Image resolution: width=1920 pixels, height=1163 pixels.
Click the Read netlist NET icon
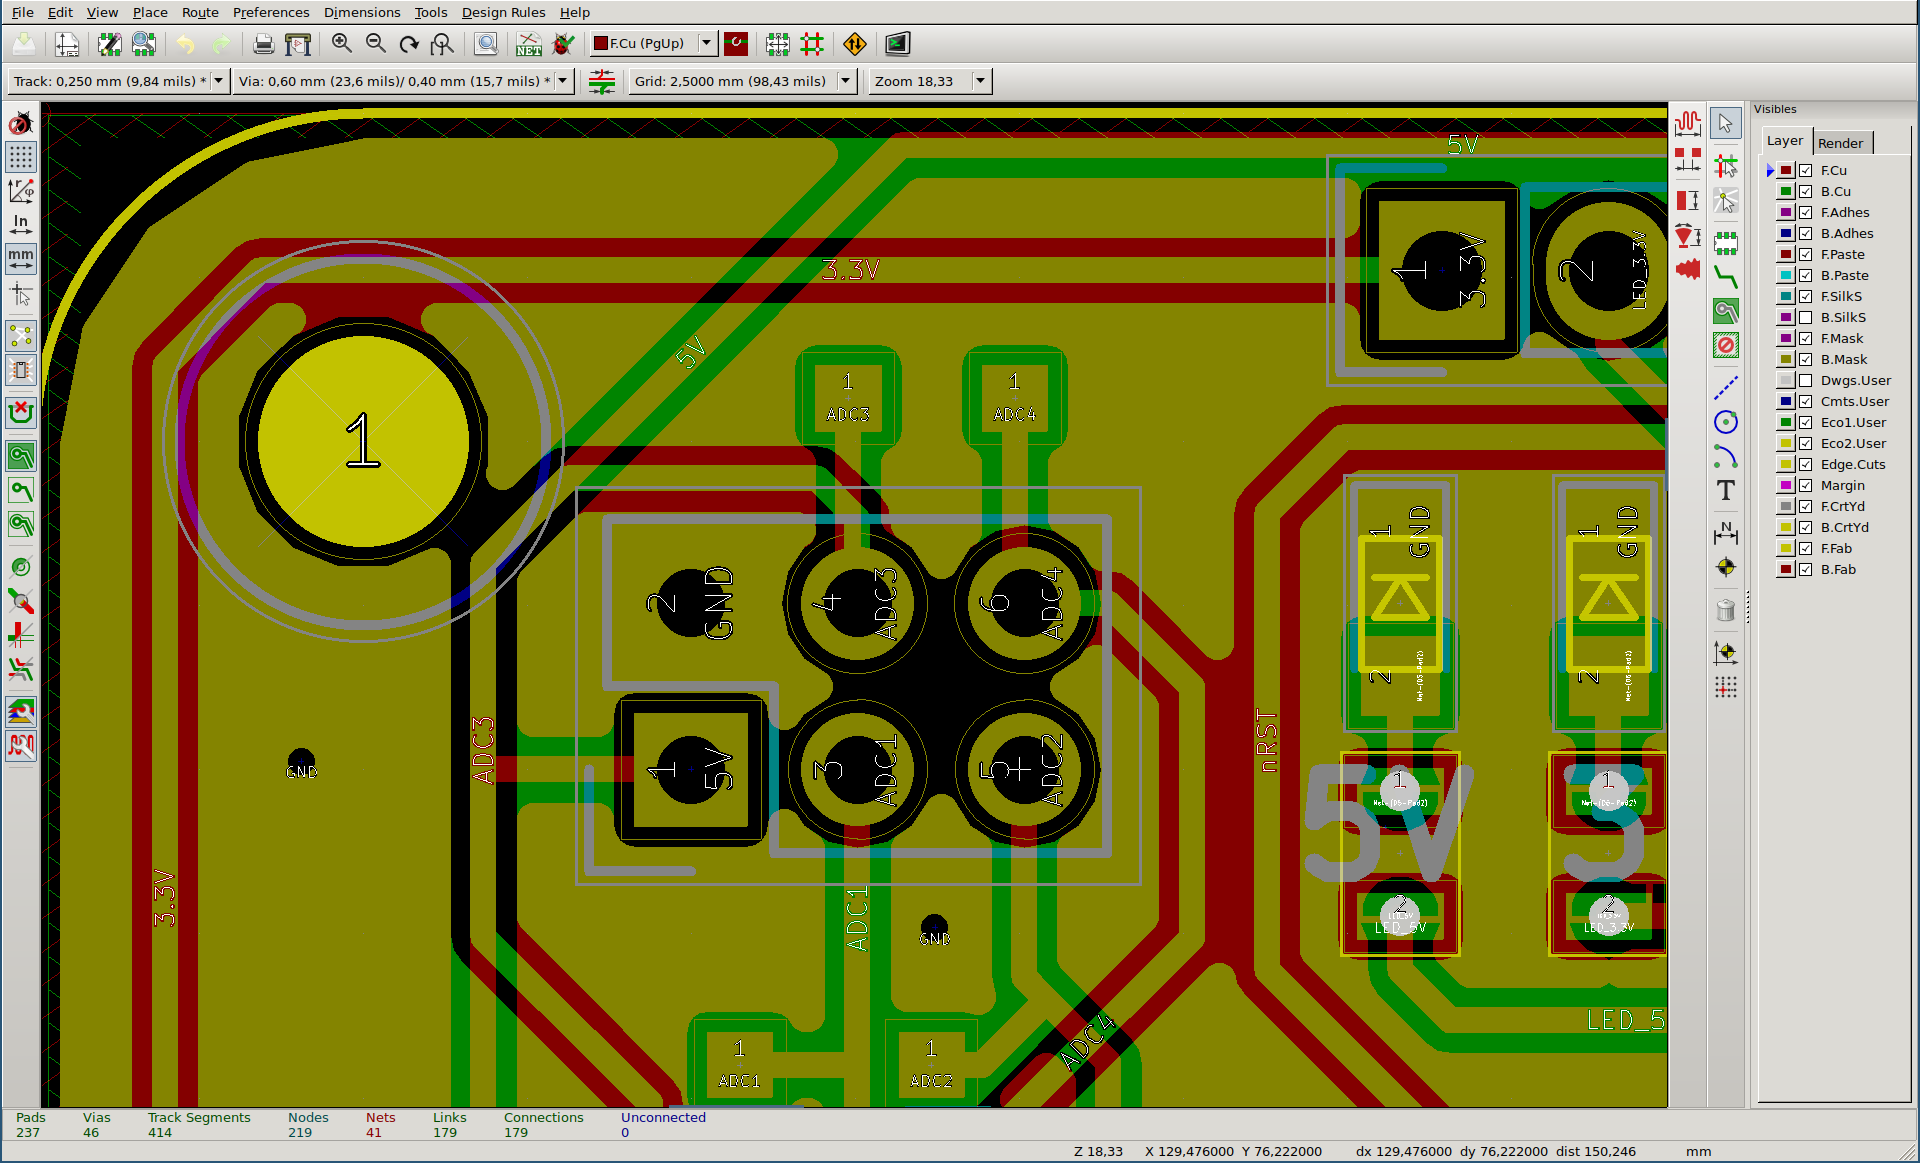click(528, 44)
